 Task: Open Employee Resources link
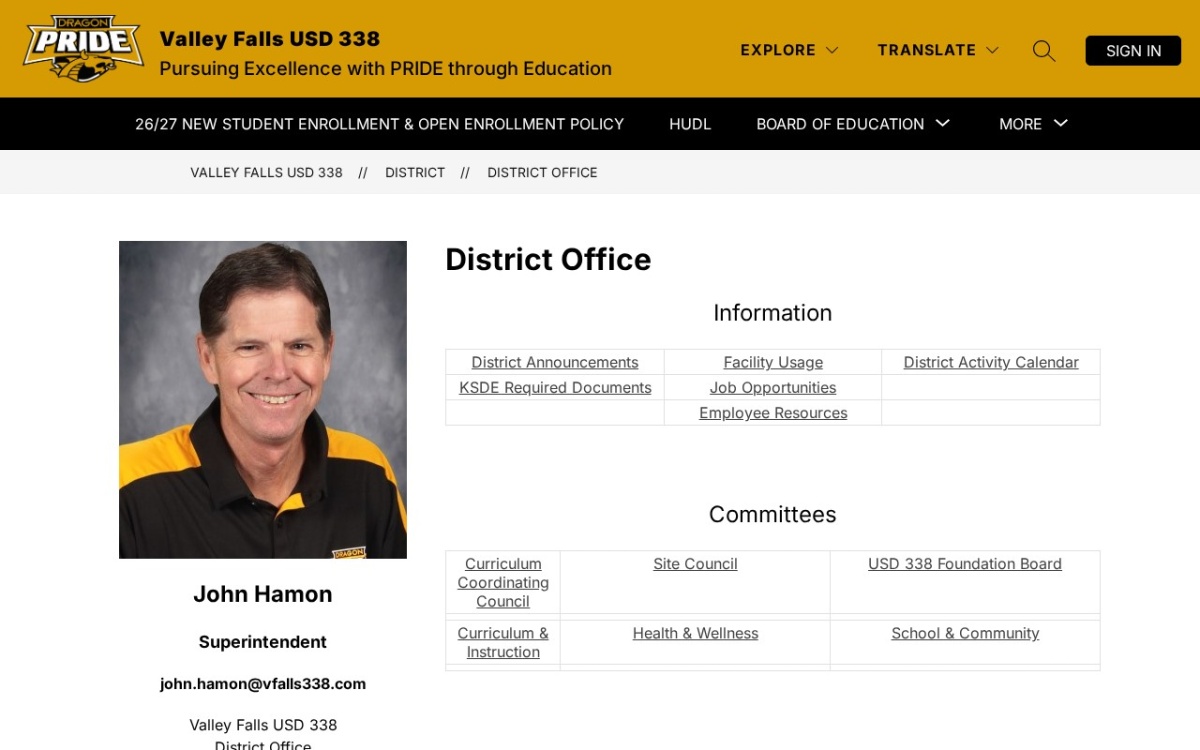[x=773, y=413]
